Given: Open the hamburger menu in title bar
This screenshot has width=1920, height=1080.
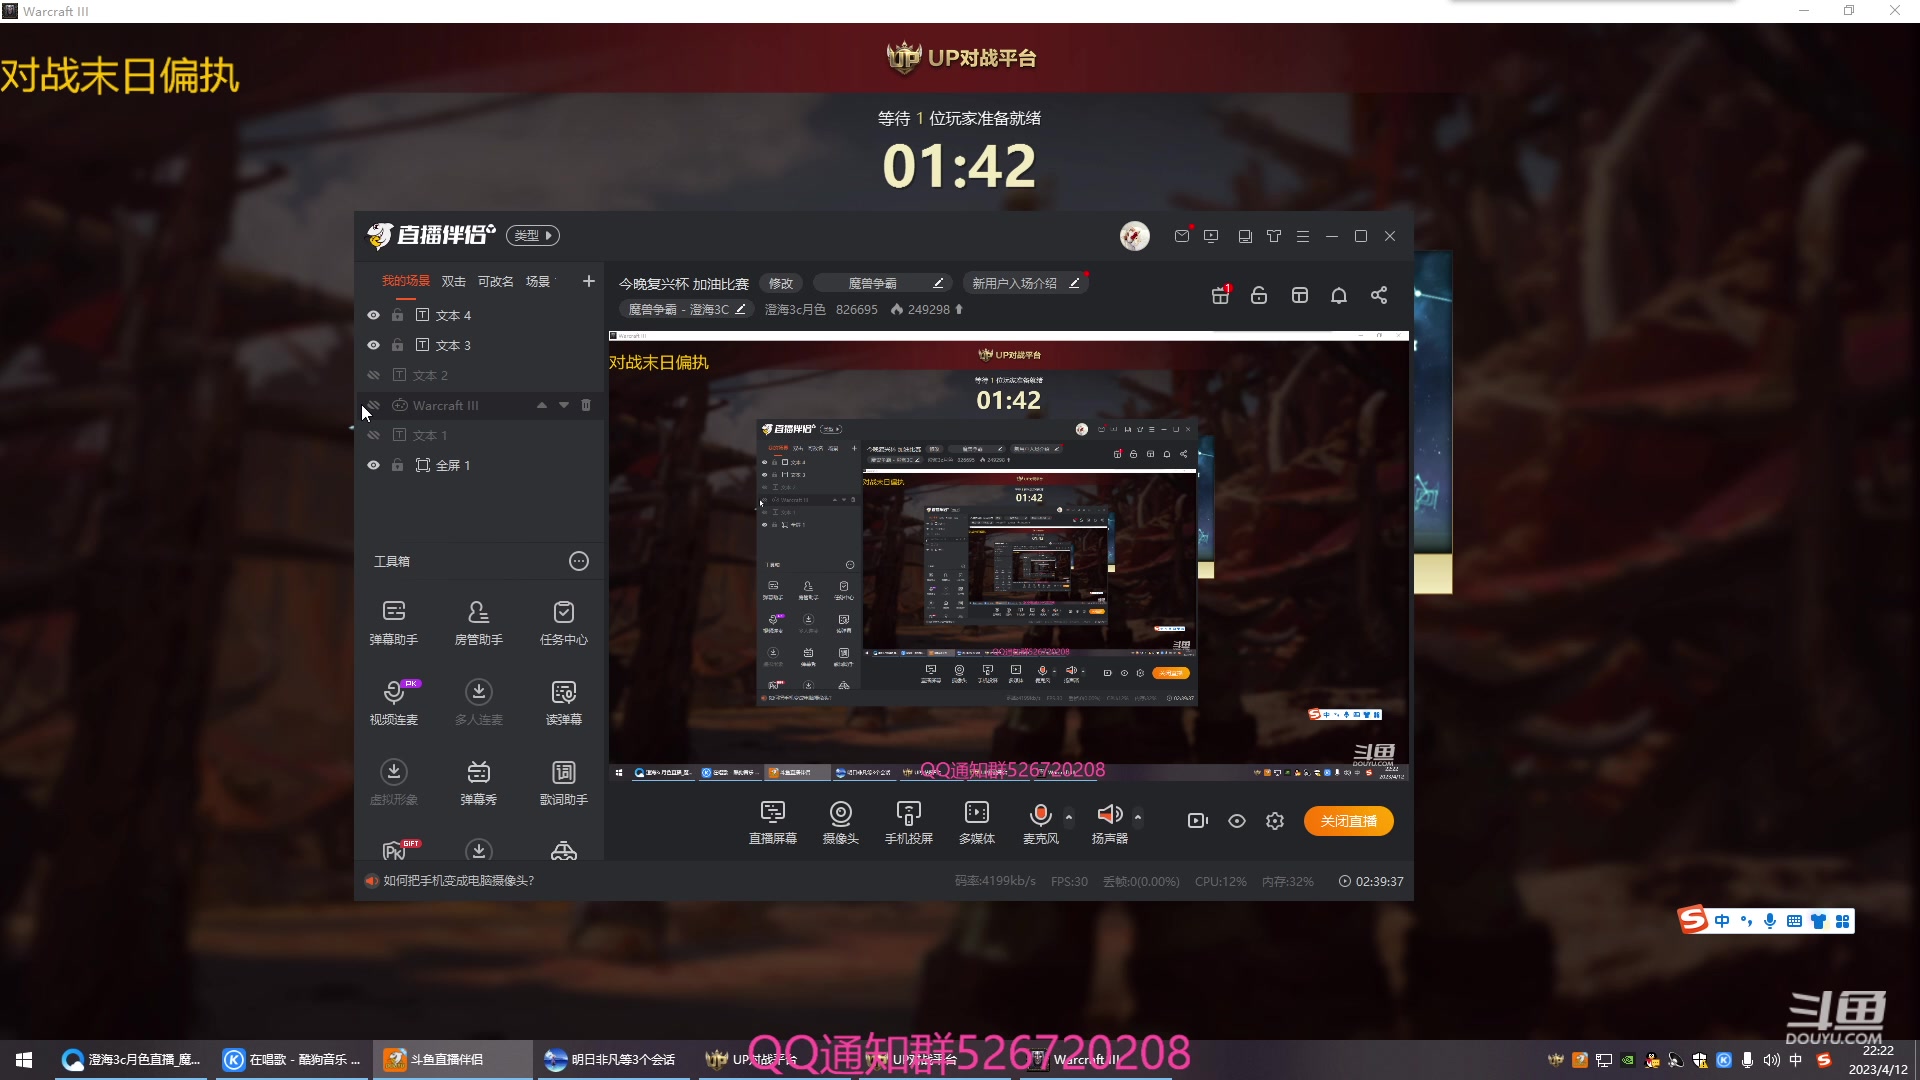Looking at the screenshot, I should click(1303, 236).
